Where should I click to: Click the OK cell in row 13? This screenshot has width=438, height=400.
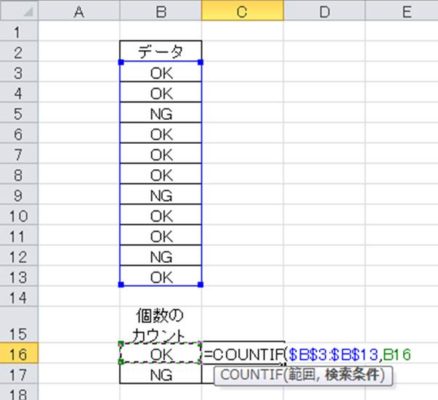[161, 276]
